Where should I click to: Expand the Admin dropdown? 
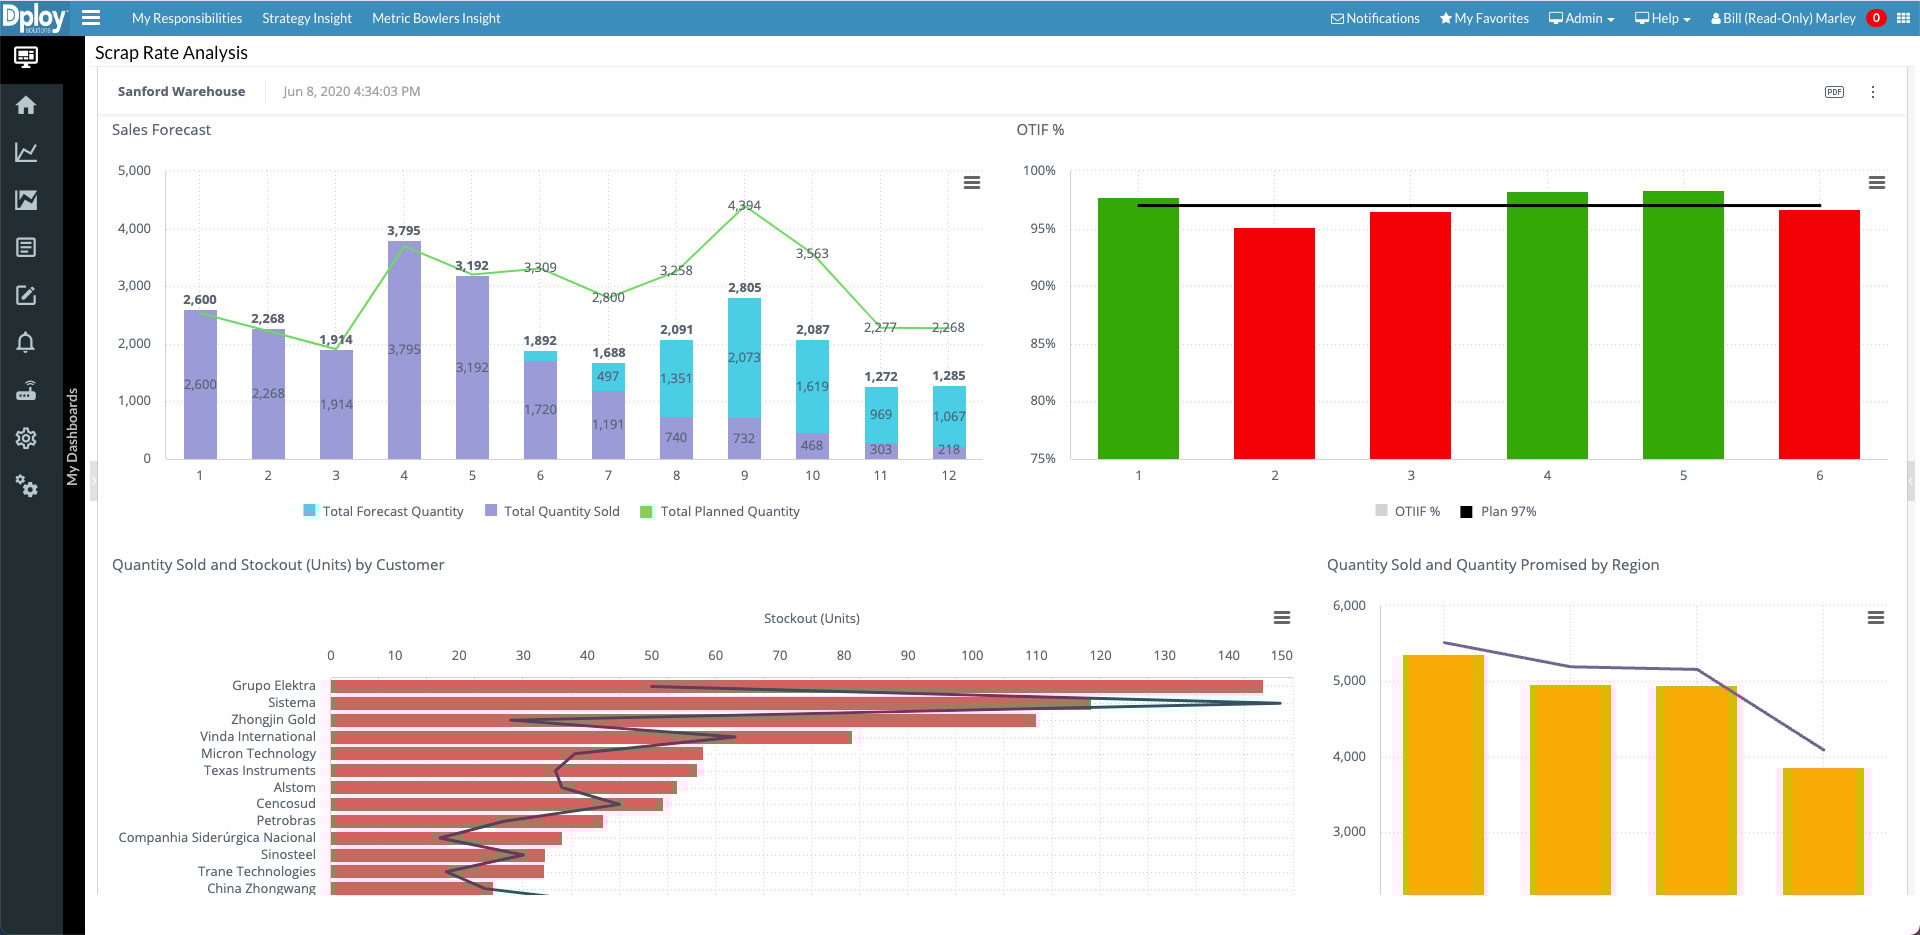1582,18
